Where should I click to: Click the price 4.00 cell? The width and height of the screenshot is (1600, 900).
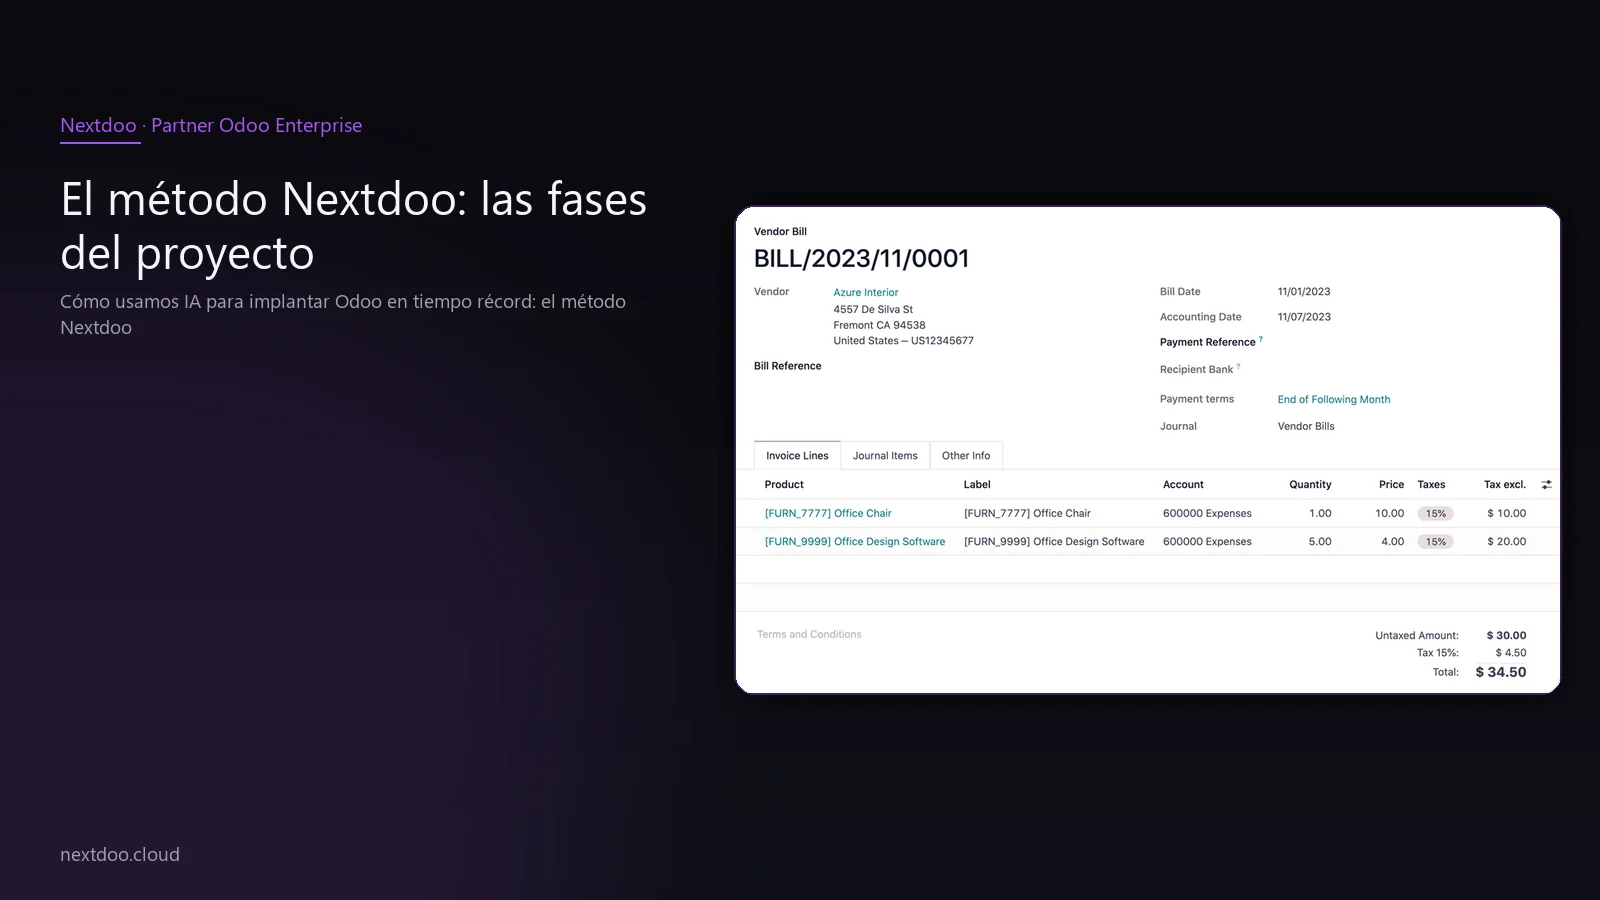click(x=1392, y=542)
